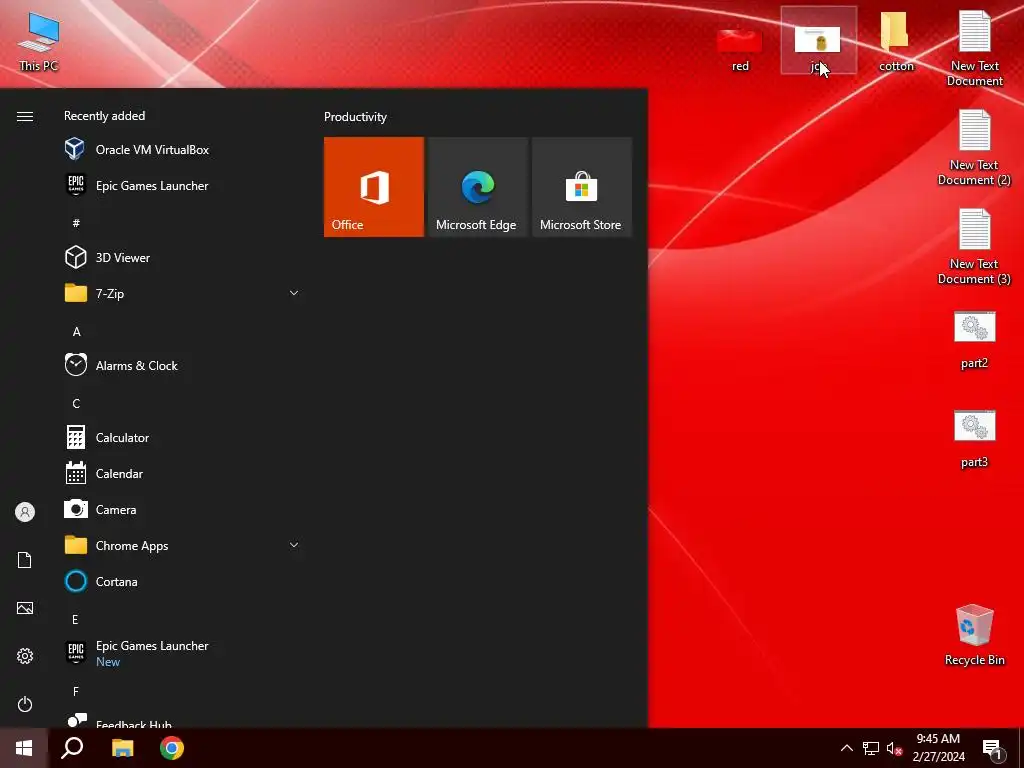Screen dimensions: 1024x768
Task: Show hidden system tray icons
Action: 846,748
